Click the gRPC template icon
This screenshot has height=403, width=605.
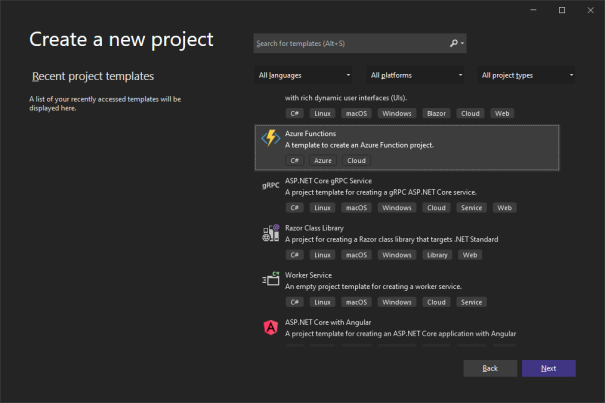[271, 185]
